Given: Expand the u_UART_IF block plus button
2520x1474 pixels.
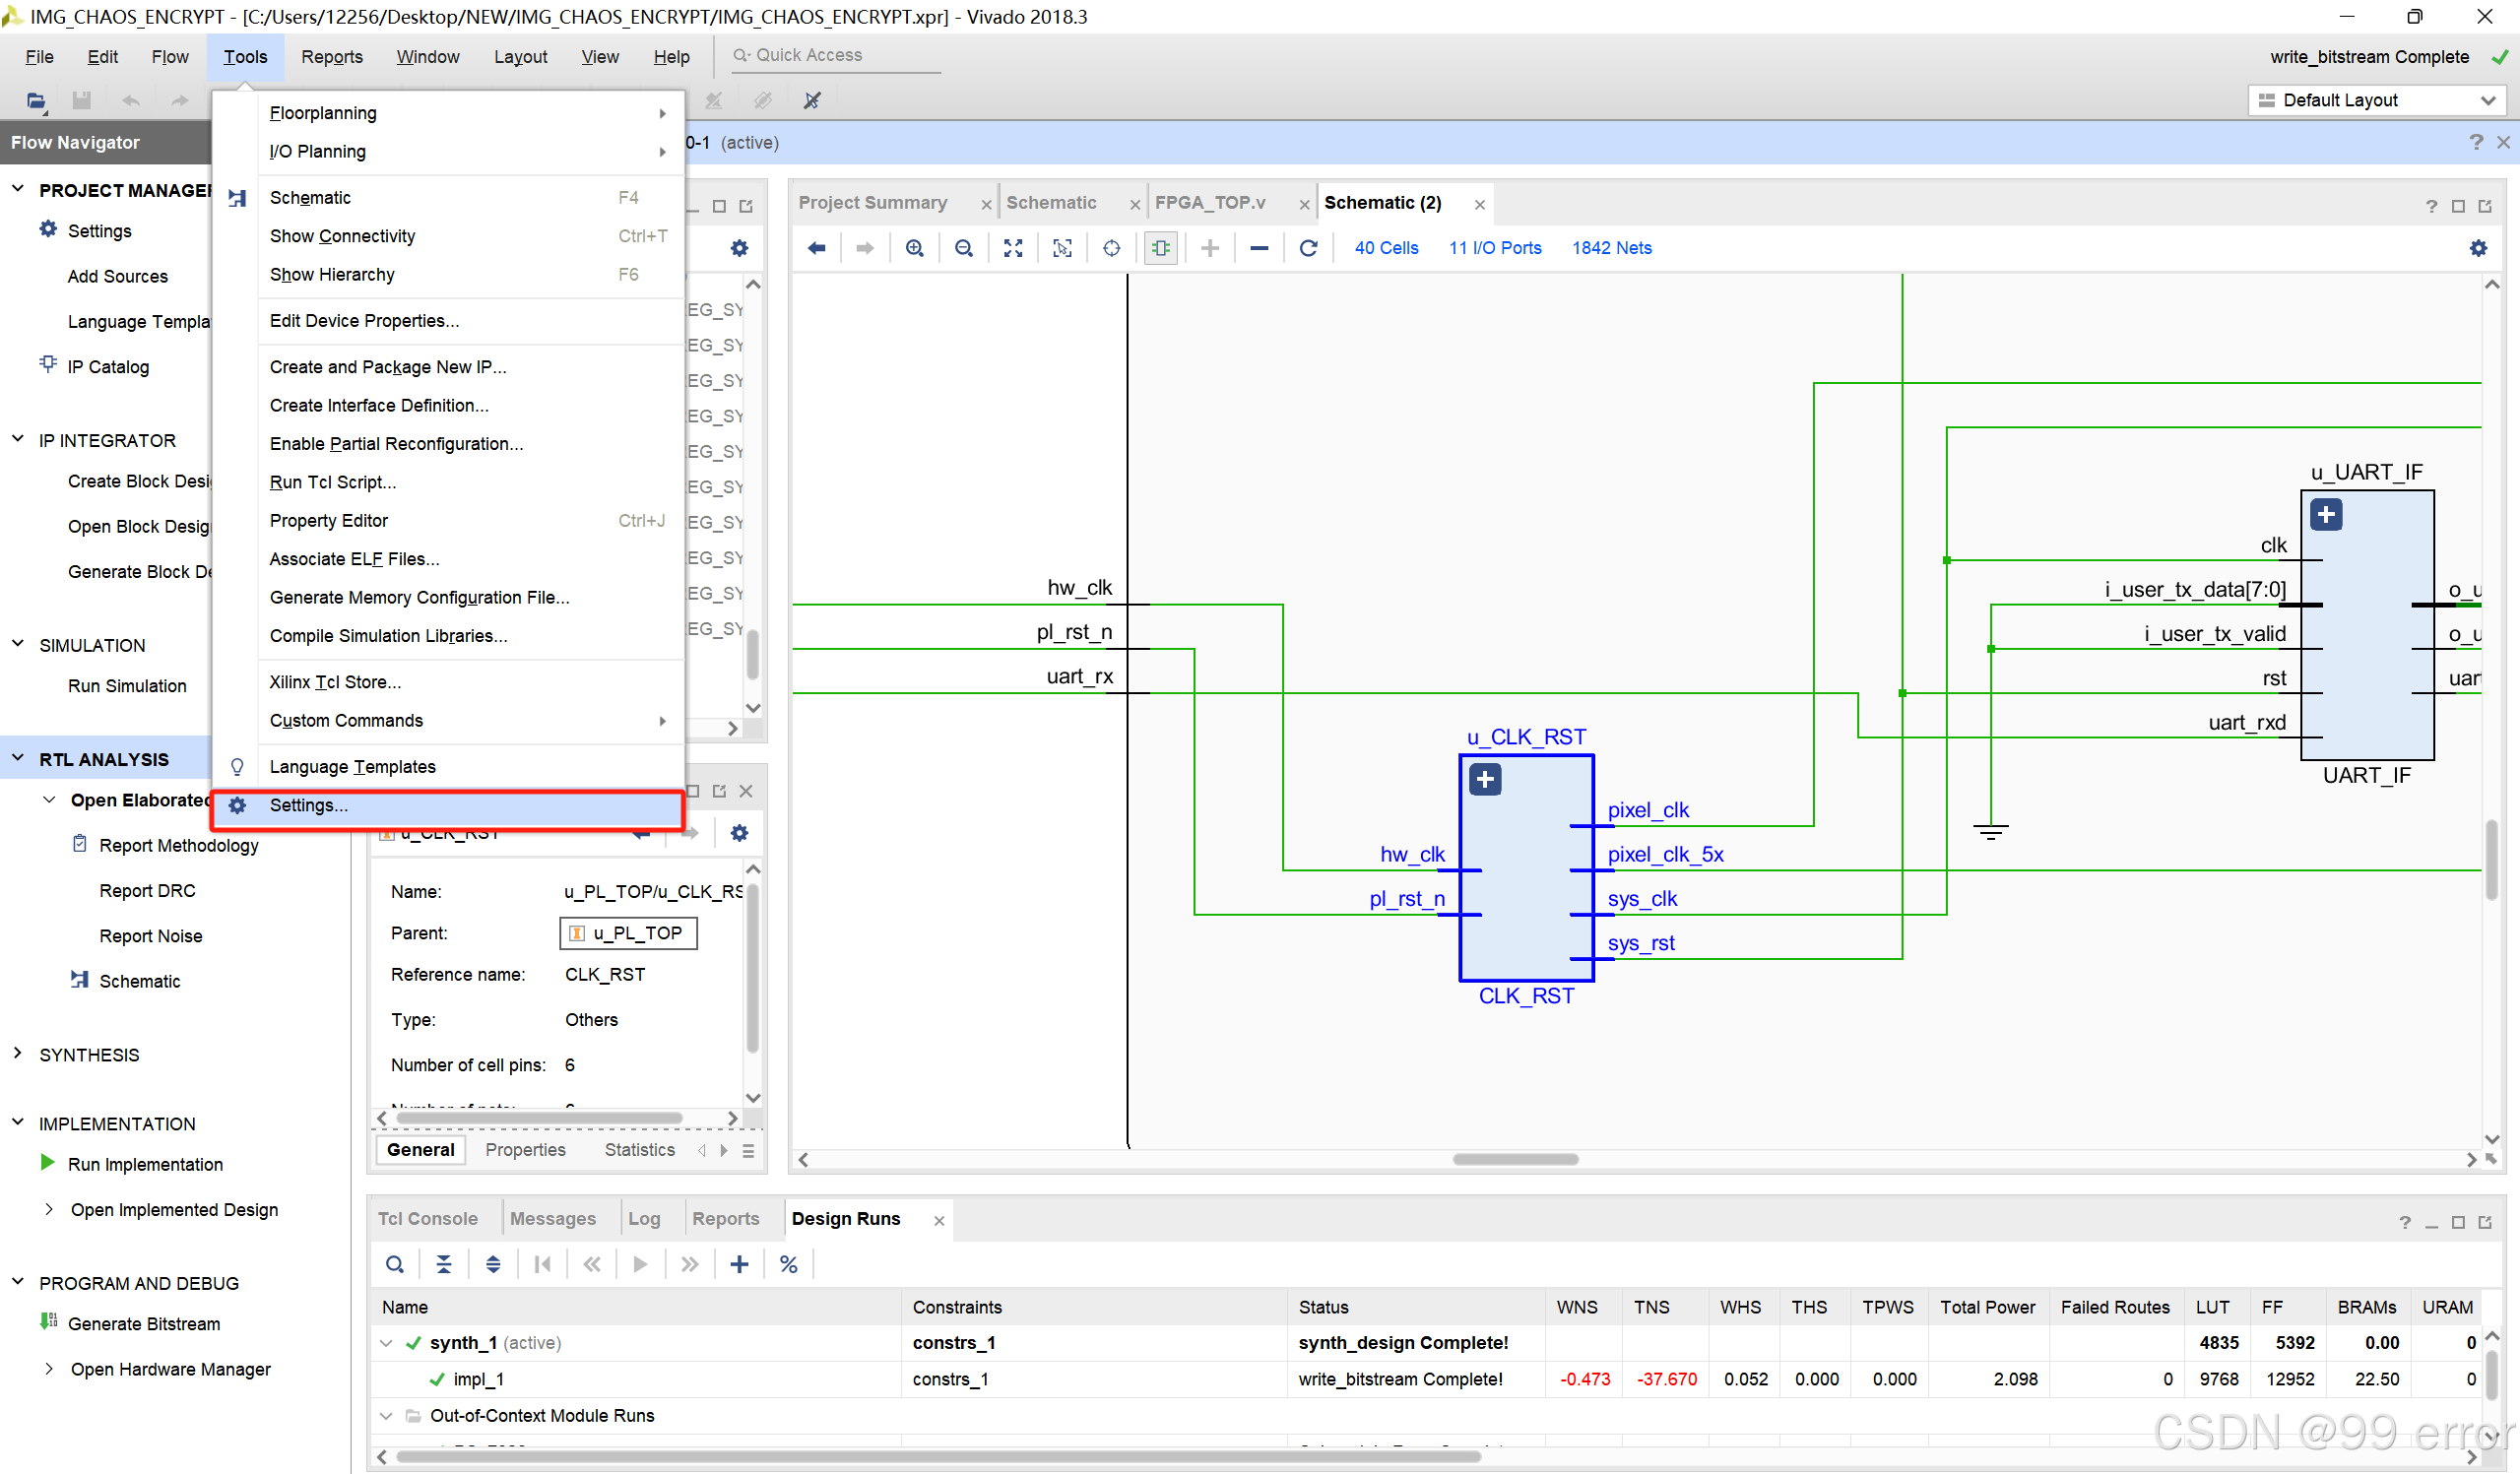Looking at the screenshot, I should (x=2326, y=515).
